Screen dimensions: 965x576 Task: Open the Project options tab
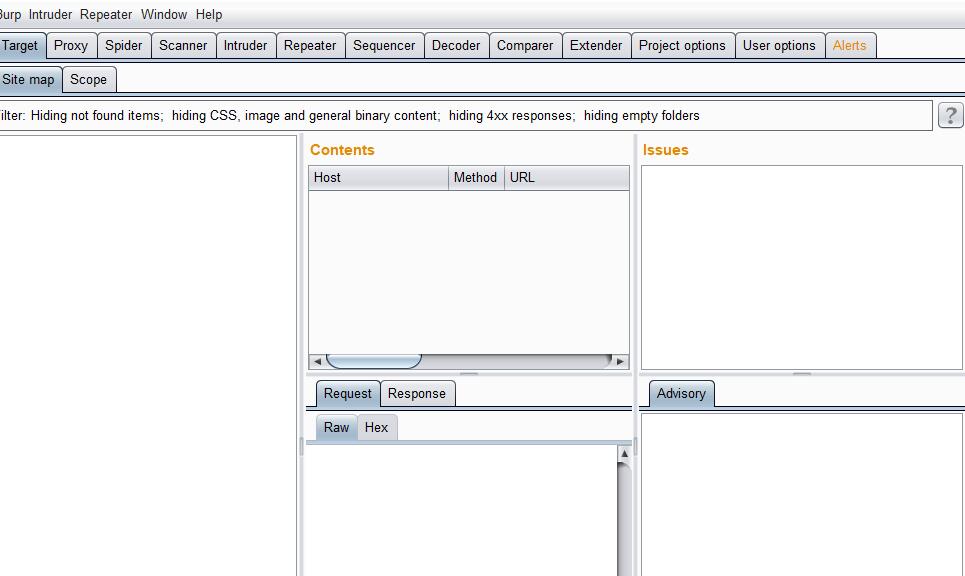[683, 46]
